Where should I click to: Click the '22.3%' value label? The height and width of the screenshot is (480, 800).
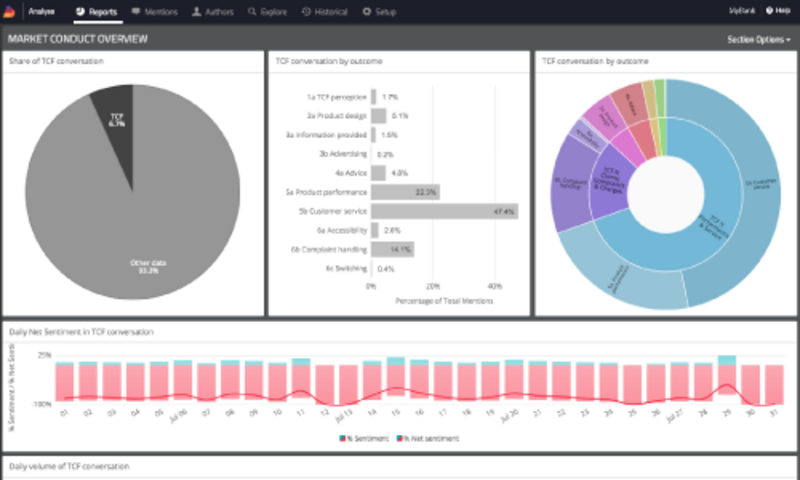coord(426,192)
